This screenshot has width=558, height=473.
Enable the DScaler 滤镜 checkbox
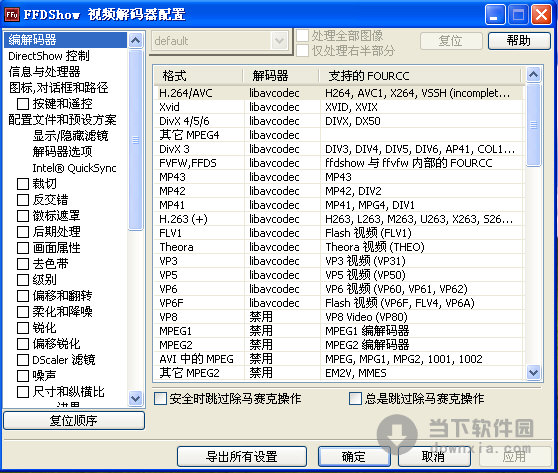pos(23,360)
